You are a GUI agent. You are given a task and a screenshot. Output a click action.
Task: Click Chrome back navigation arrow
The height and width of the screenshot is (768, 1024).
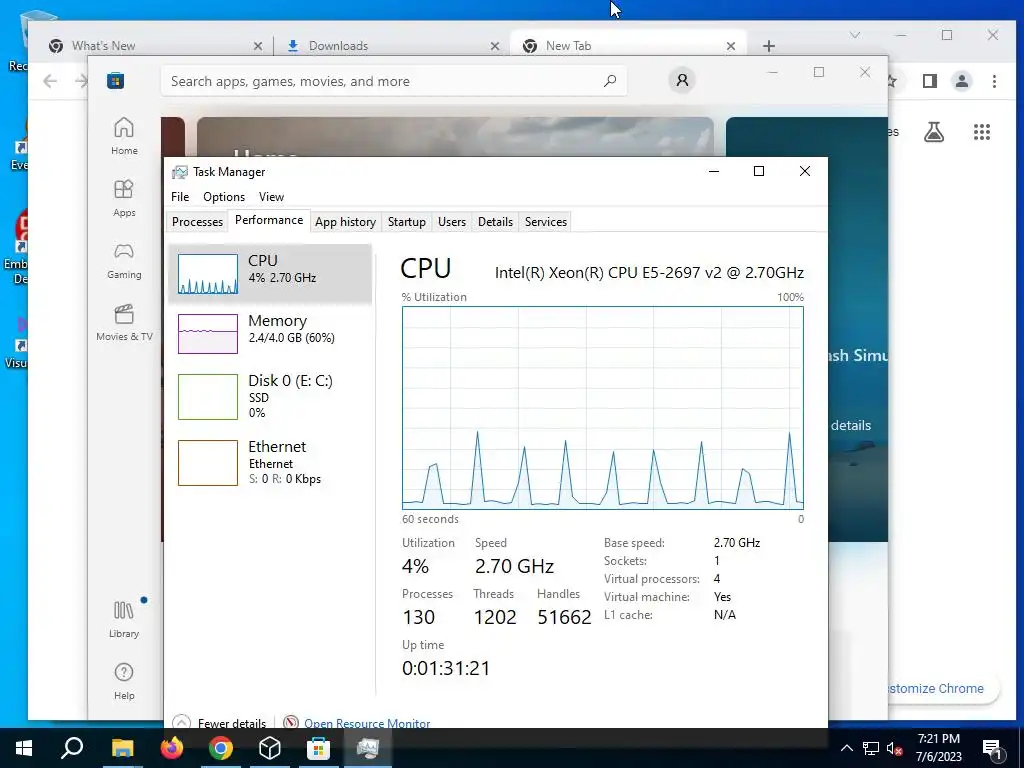click(50, 81)
